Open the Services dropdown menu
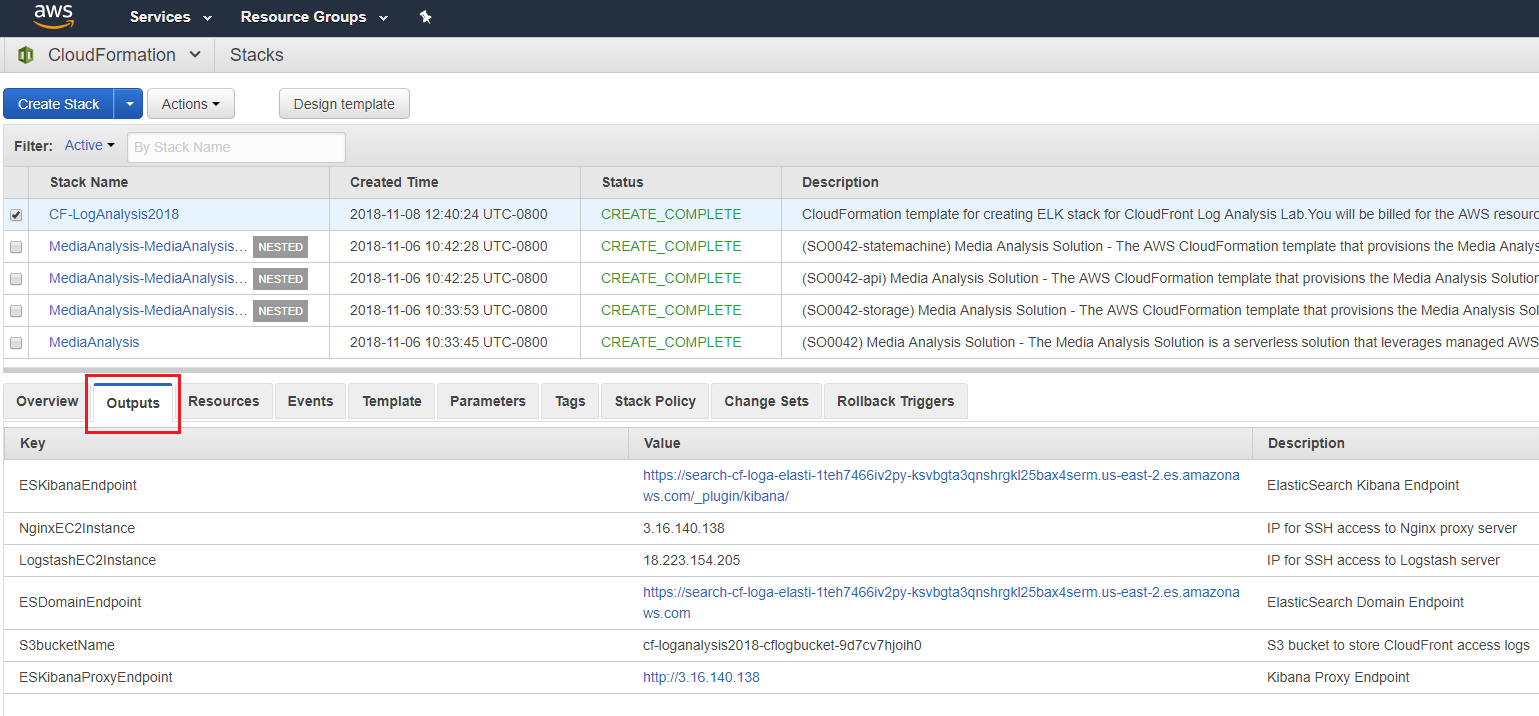Screen dimensions: 1539x716 click(171, 17)
